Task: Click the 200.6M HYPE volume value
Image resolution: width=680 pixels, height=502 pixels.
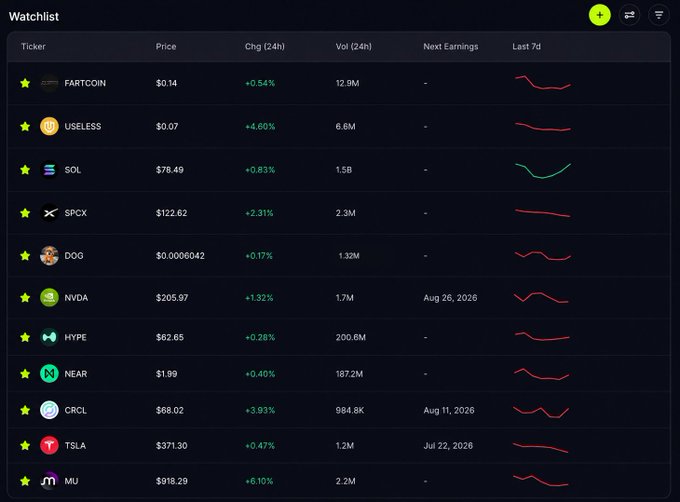Action: (350, 337)
